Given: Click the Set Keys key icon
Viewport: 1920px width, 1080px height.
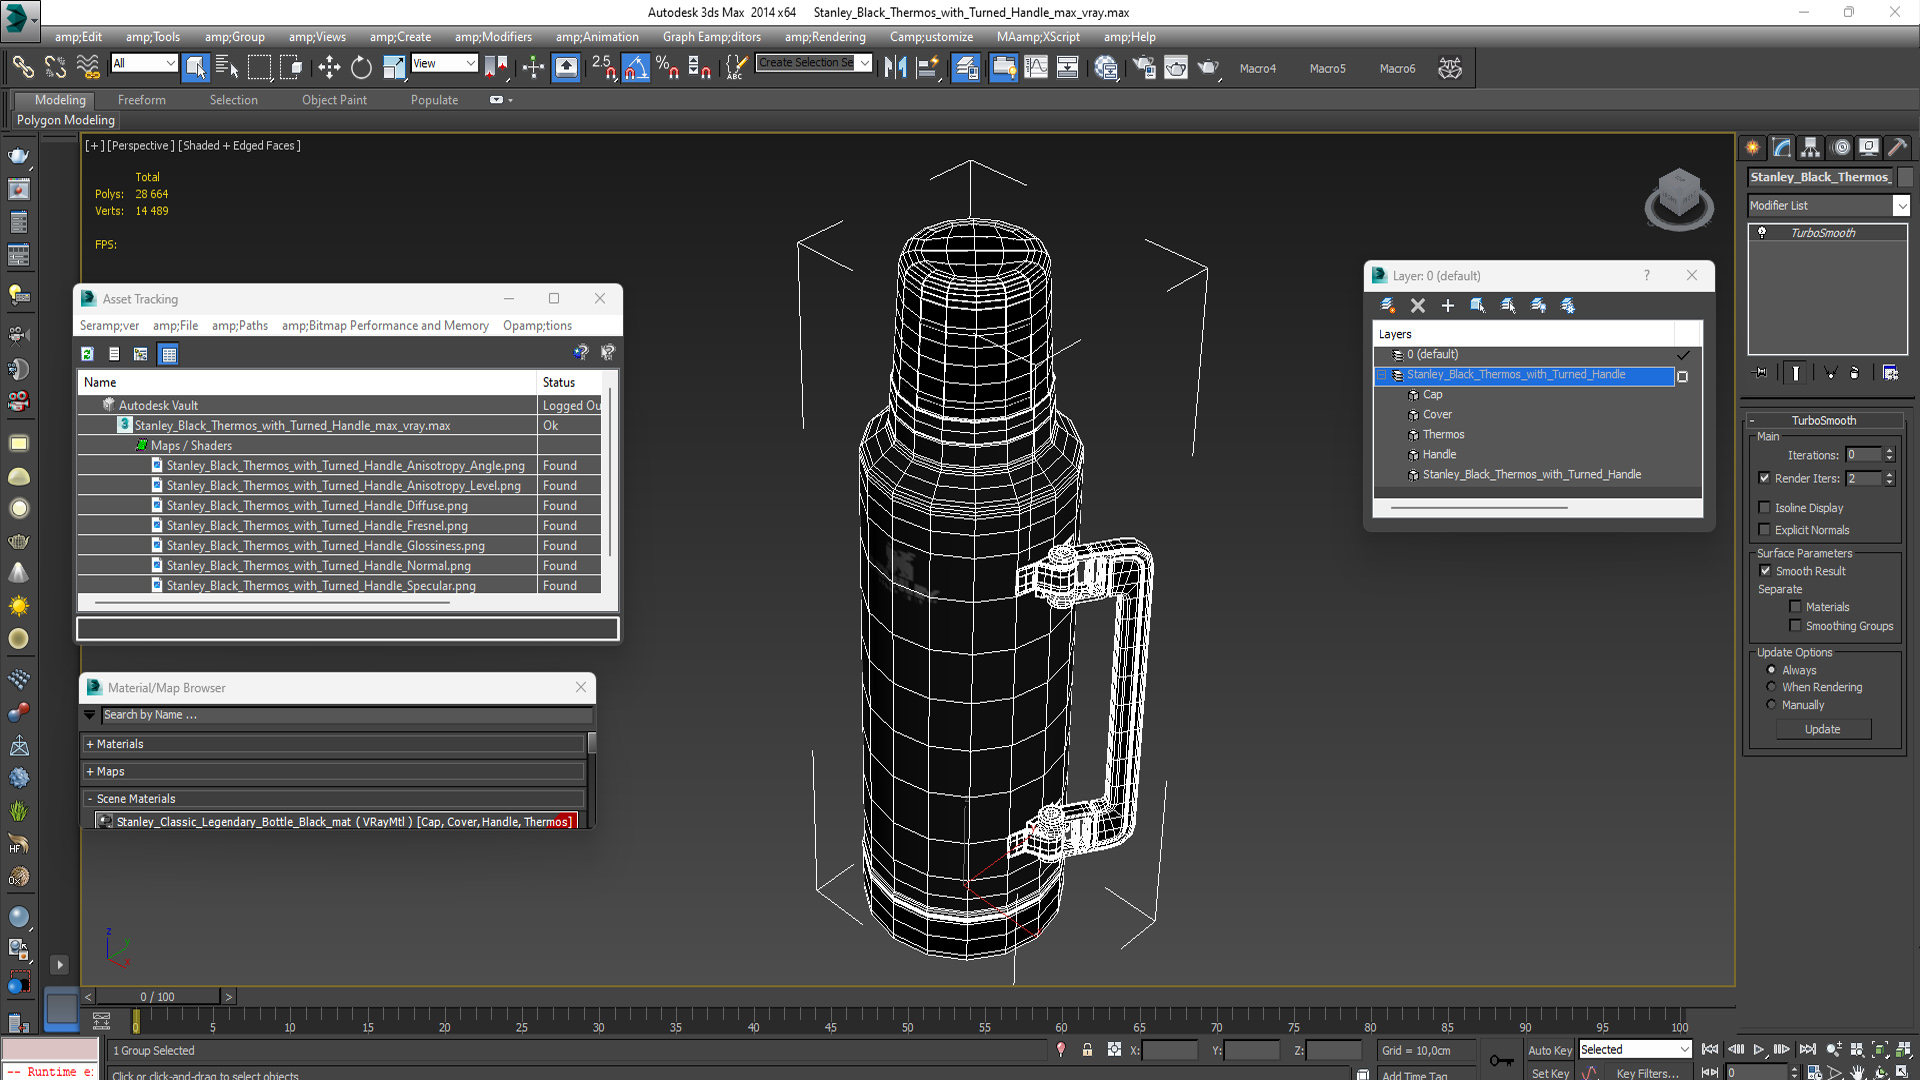Looking at the screenshot, I should click(1501, 1060).
